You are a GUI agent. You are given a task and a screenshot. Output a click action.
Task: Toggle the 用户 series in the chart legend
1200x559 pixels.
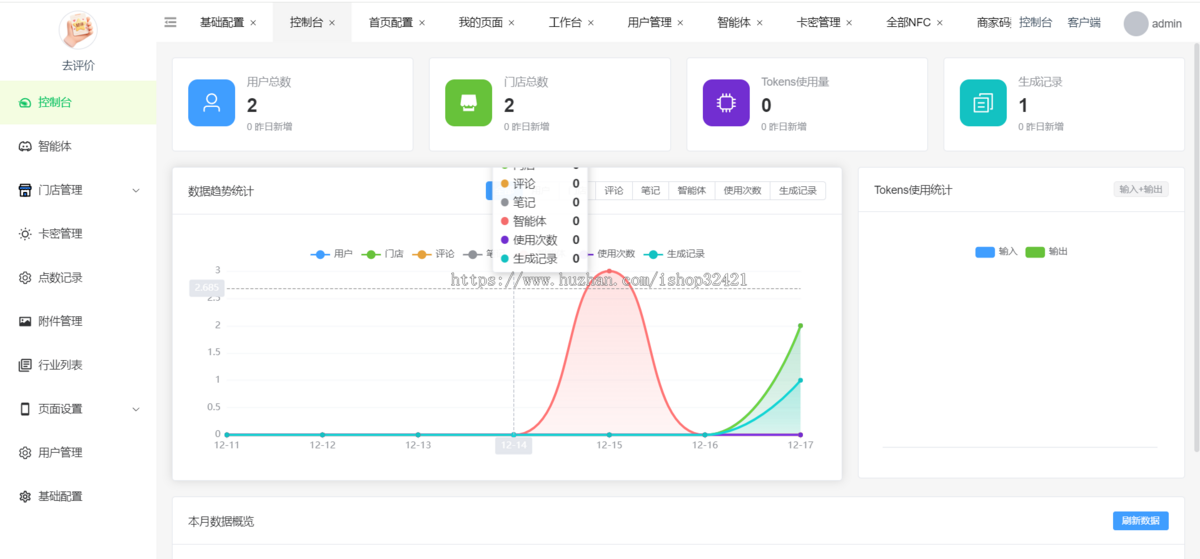click(332, 254)
